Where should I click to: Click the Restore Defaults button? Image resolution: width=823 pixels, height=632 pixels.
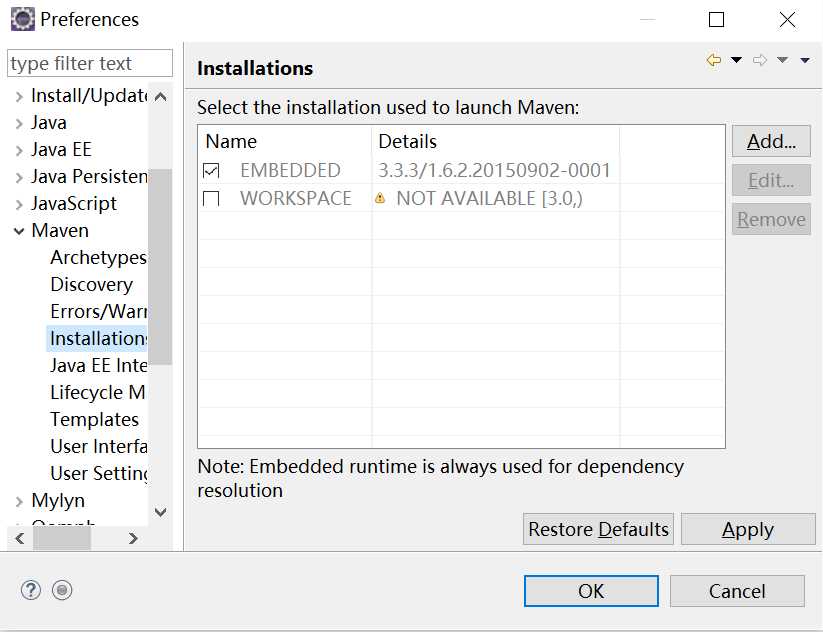598,529
